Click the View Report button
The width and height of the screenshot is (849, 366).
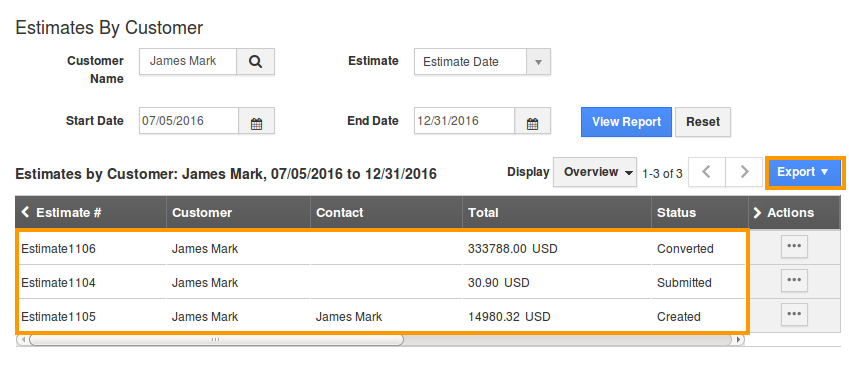(626, 122)
